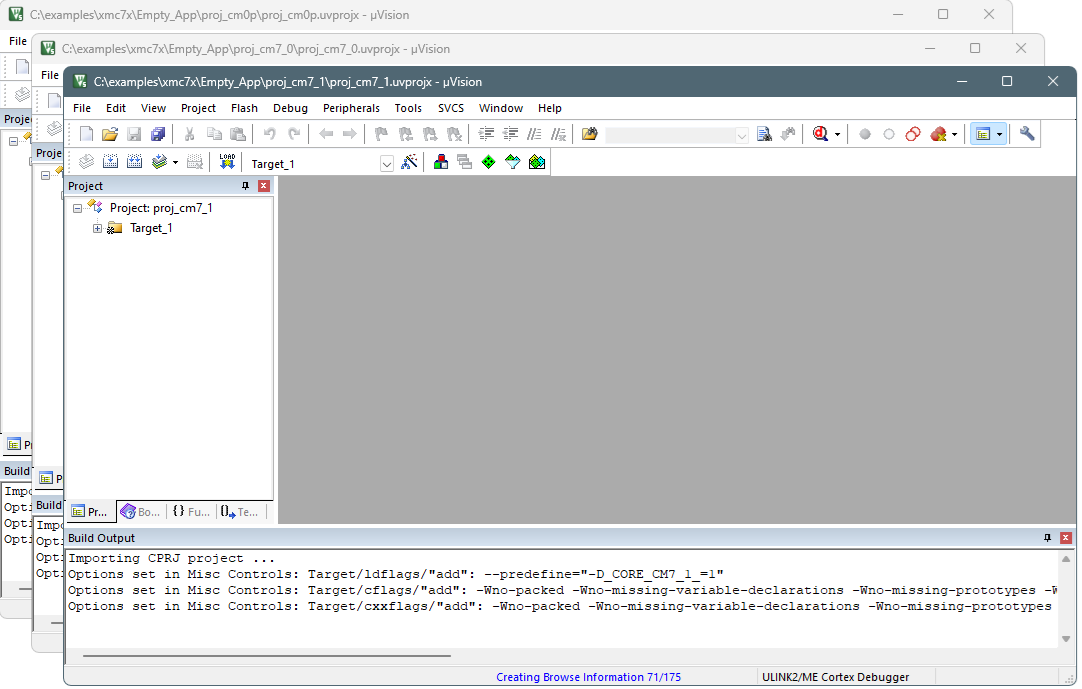Collapse the Project: proj_cm7_1 tree node
Viewport: 1082px width, 689px height.
coord(78,208)
